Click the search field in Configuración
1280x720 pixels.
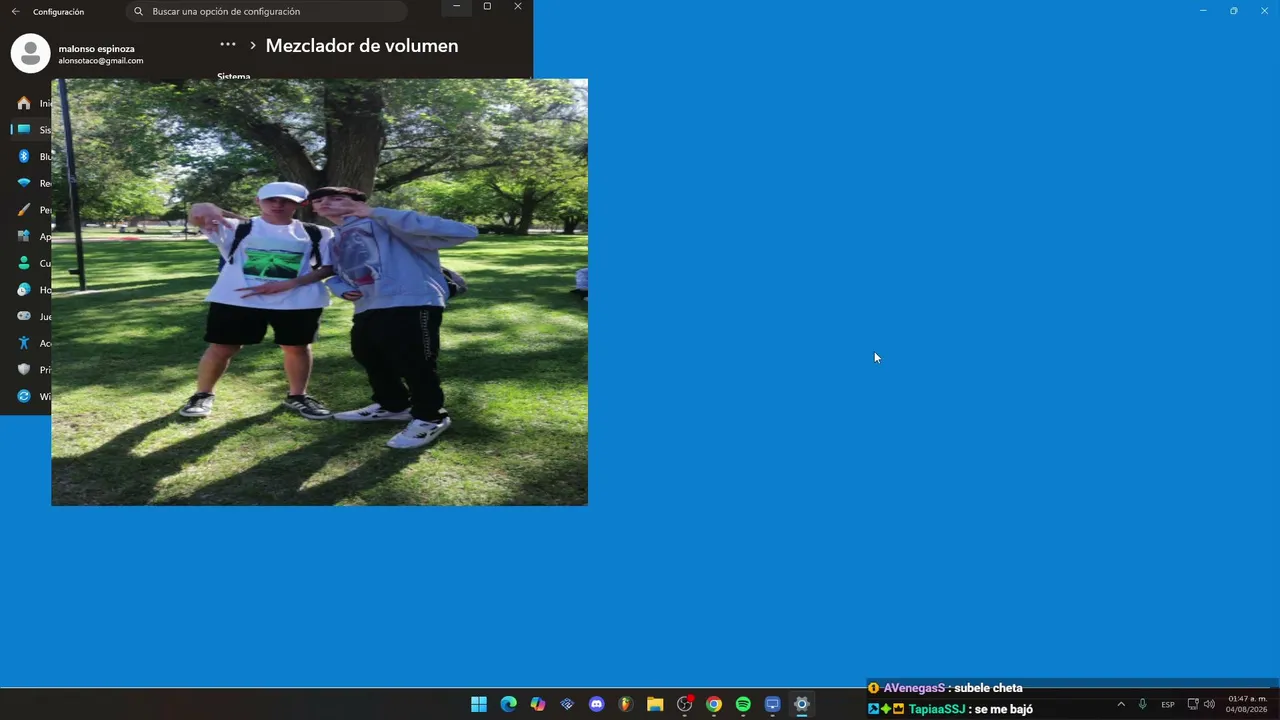click(x=267, y=12)
